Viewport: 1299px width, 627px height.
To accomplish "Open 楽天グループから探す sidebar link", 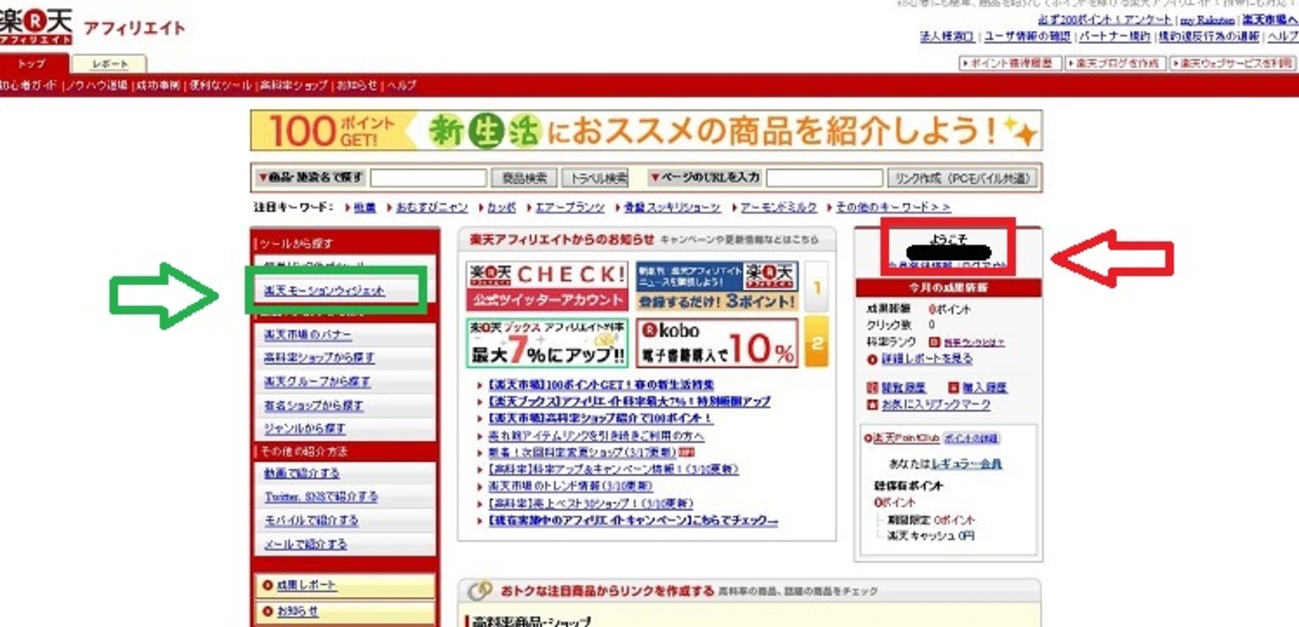I will 317,382.
